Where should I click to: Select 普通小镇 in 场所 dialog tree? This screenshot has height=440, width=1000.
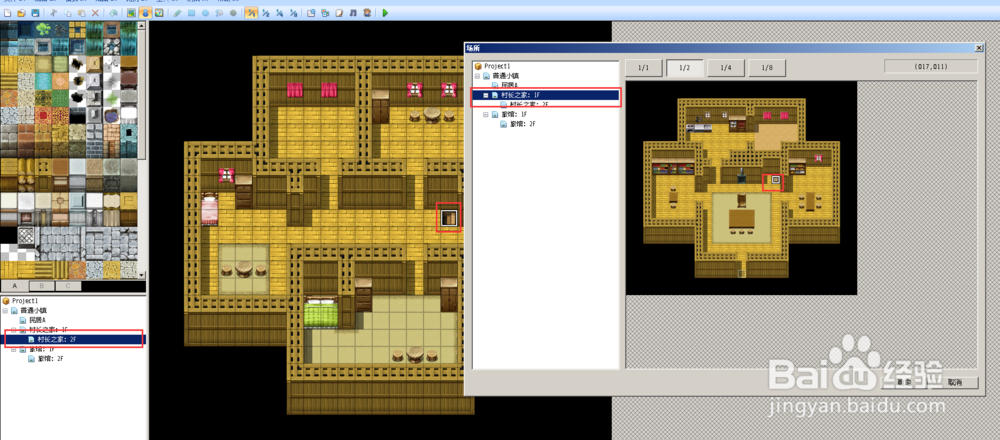506,76
